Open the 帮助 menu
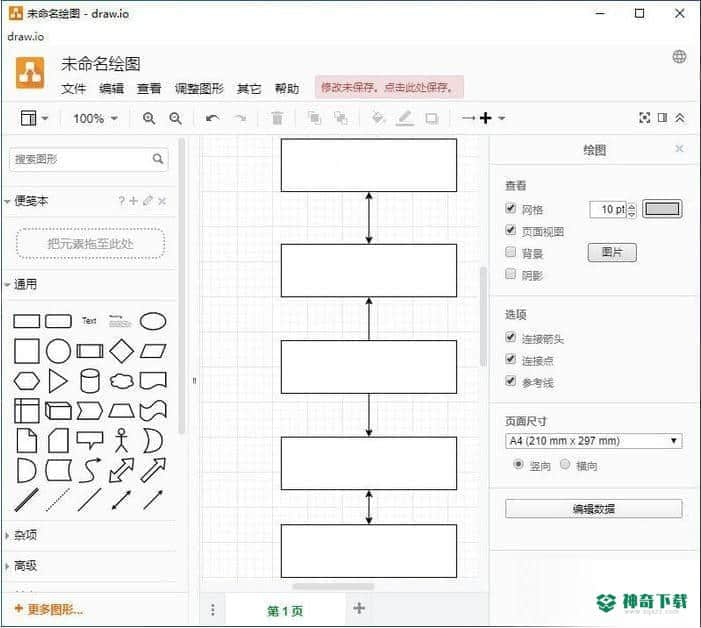Image resolution: width=701 pixels, height=628 pixels. pyautogui.click(x=287, y=89)
